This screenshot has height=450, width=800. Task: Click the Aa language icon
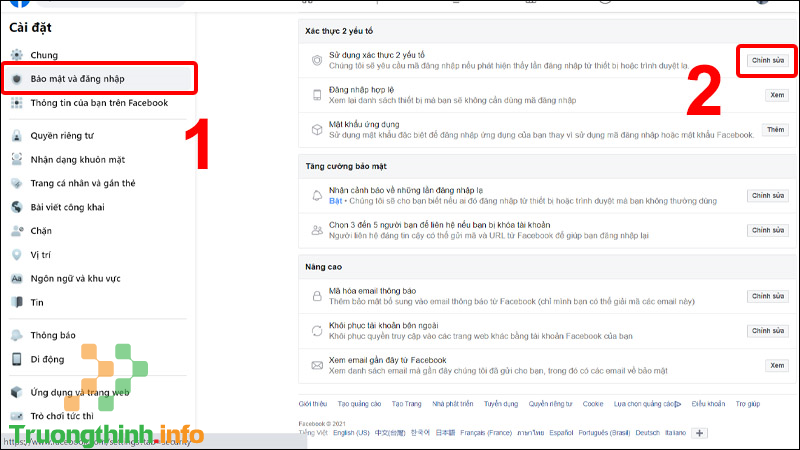17,279
